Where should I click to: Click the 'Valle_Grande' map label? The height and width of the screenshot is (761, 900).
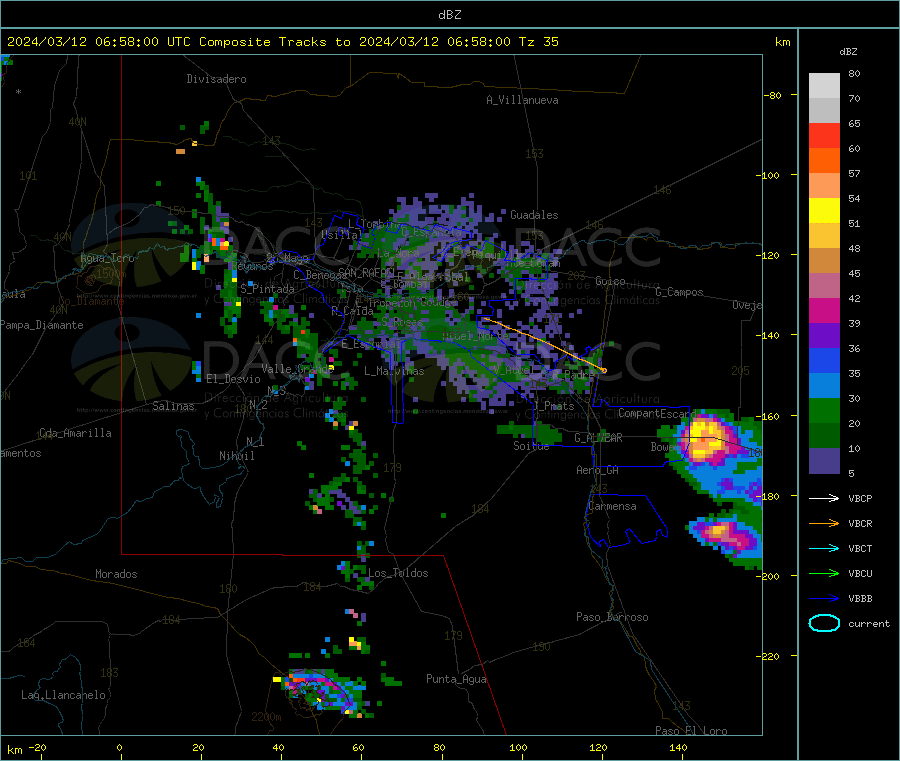[297, 369]
